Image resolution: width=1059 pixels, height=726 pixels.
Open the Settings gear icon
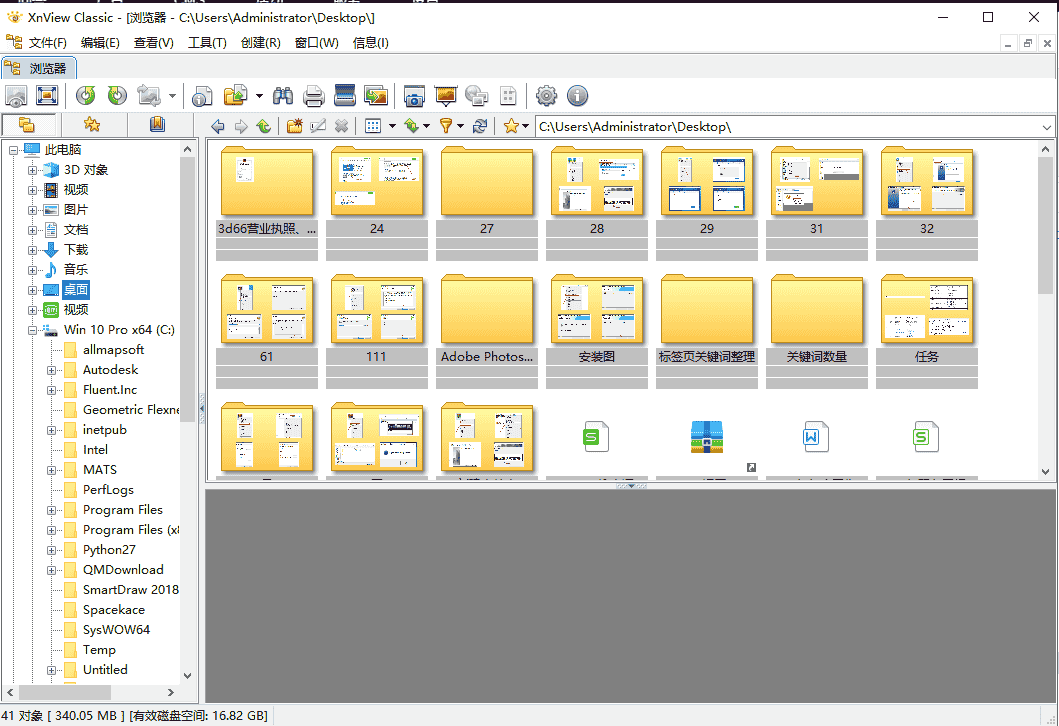pos(546,96)
